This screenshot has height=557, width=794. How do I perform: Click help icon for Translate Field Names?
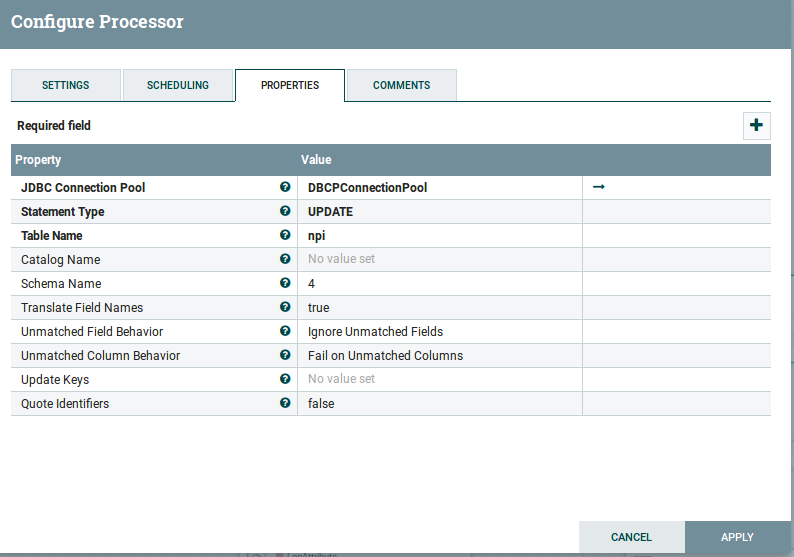point(285,307)
